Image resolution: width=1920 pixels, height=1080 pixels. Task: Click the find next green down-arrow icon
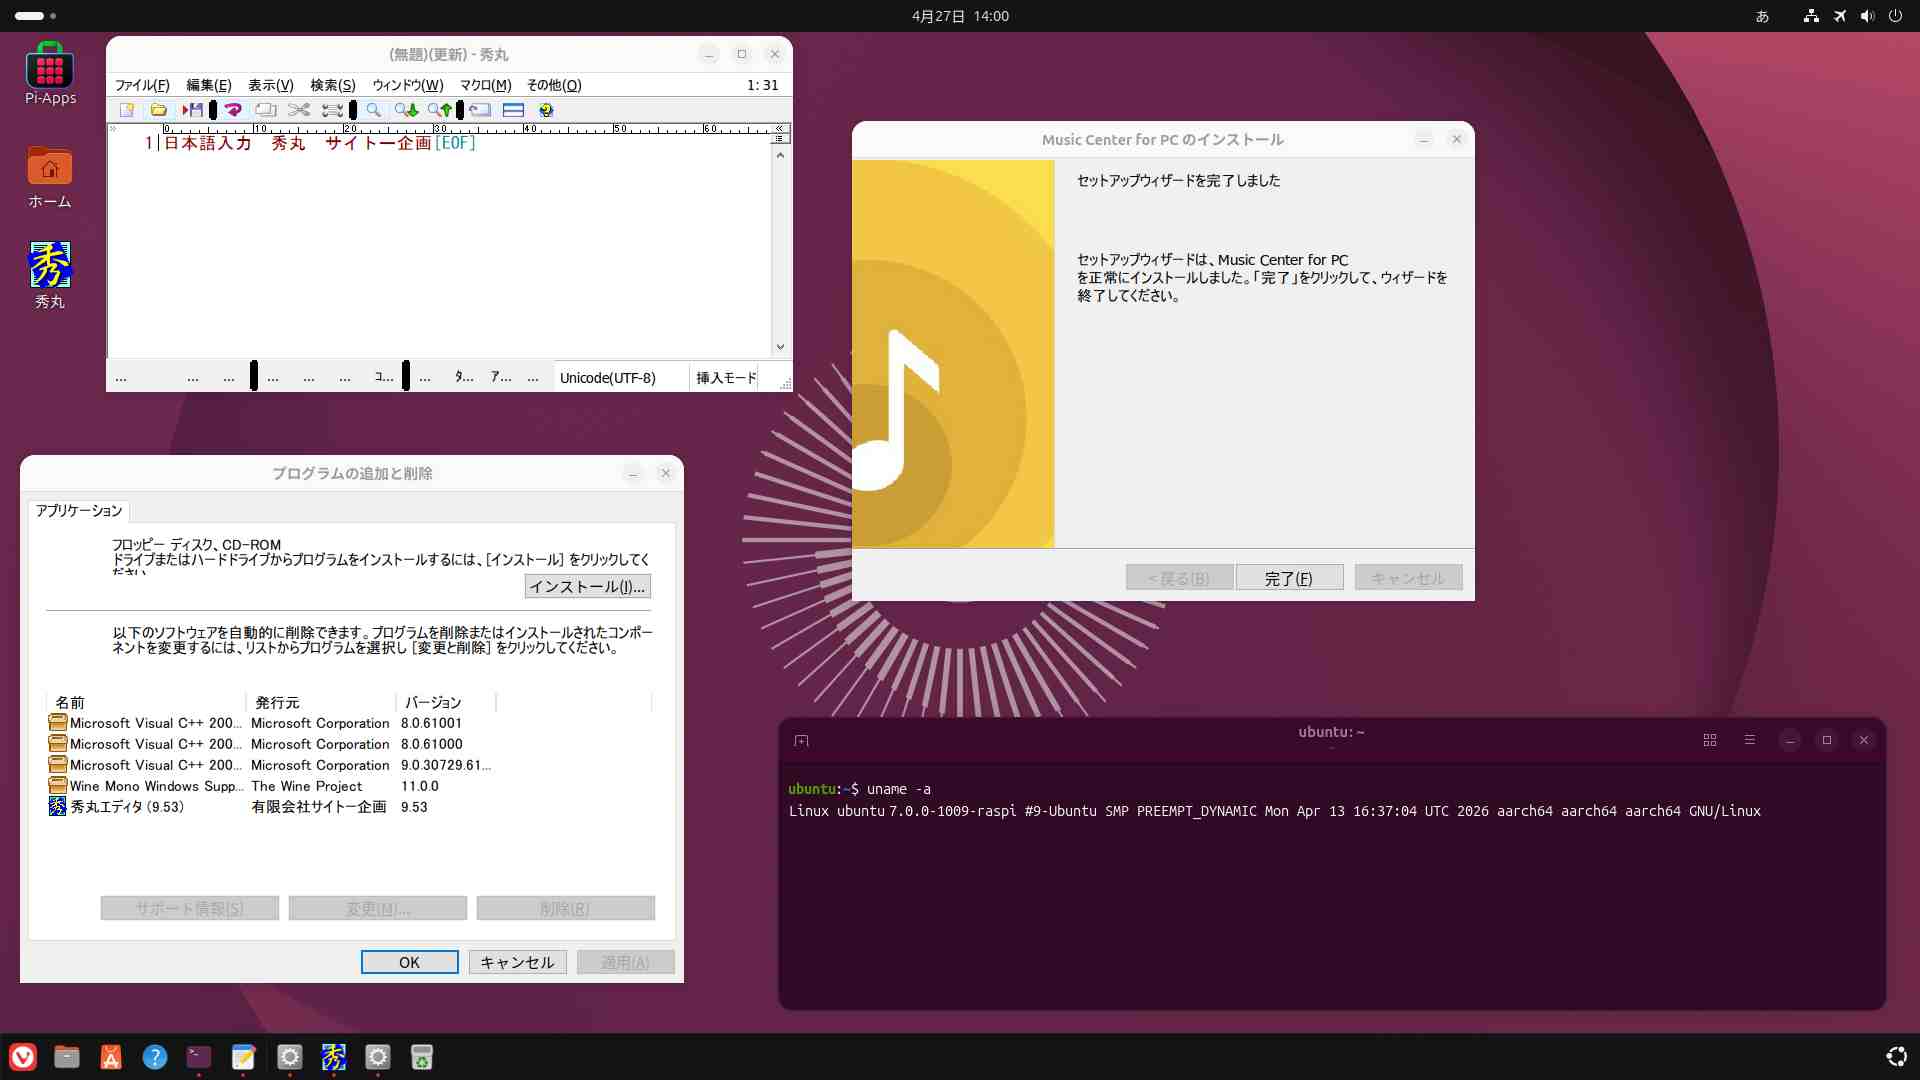click(406, 110)
